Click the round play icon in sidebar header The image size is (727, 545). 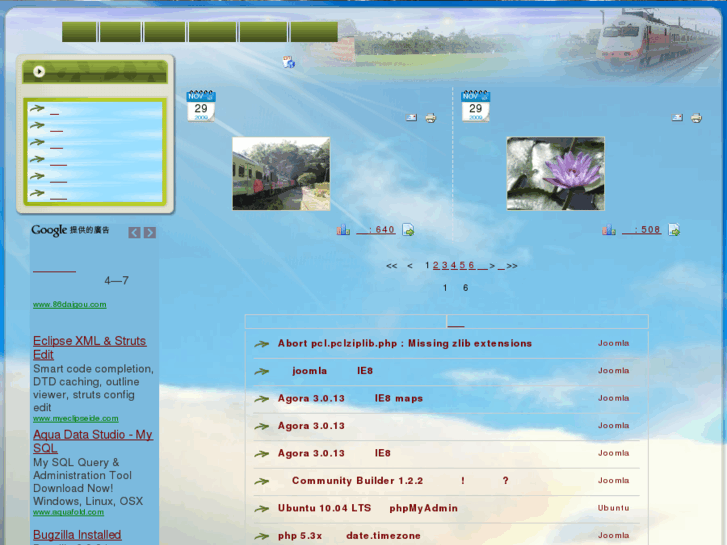coord(39,71)
